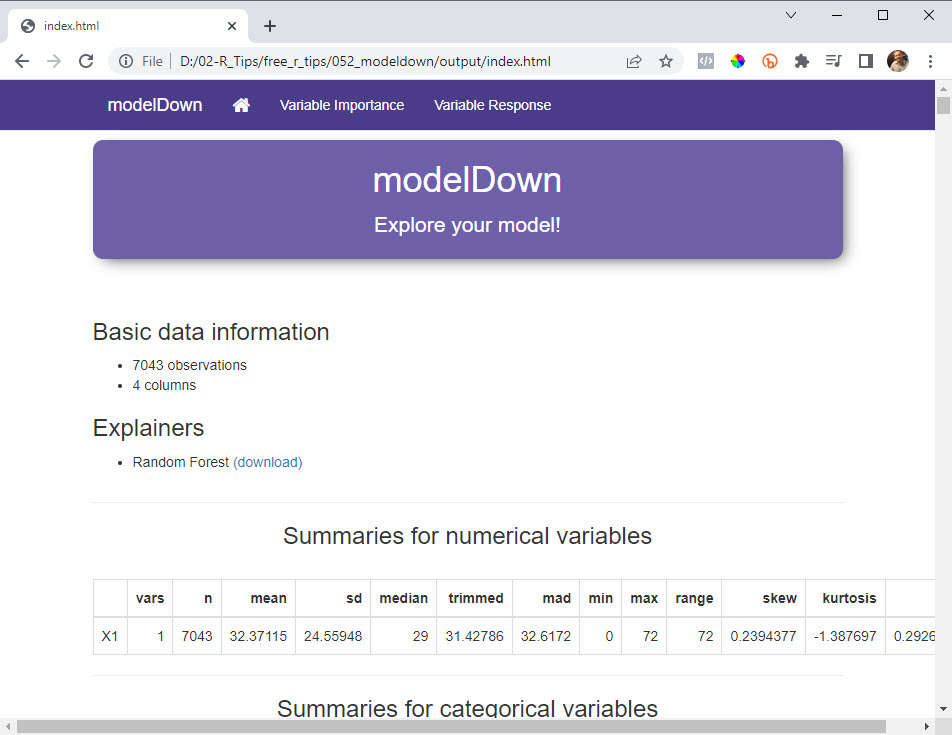
Task: Bookmark this page with star icon
Action: pos(666,61)
